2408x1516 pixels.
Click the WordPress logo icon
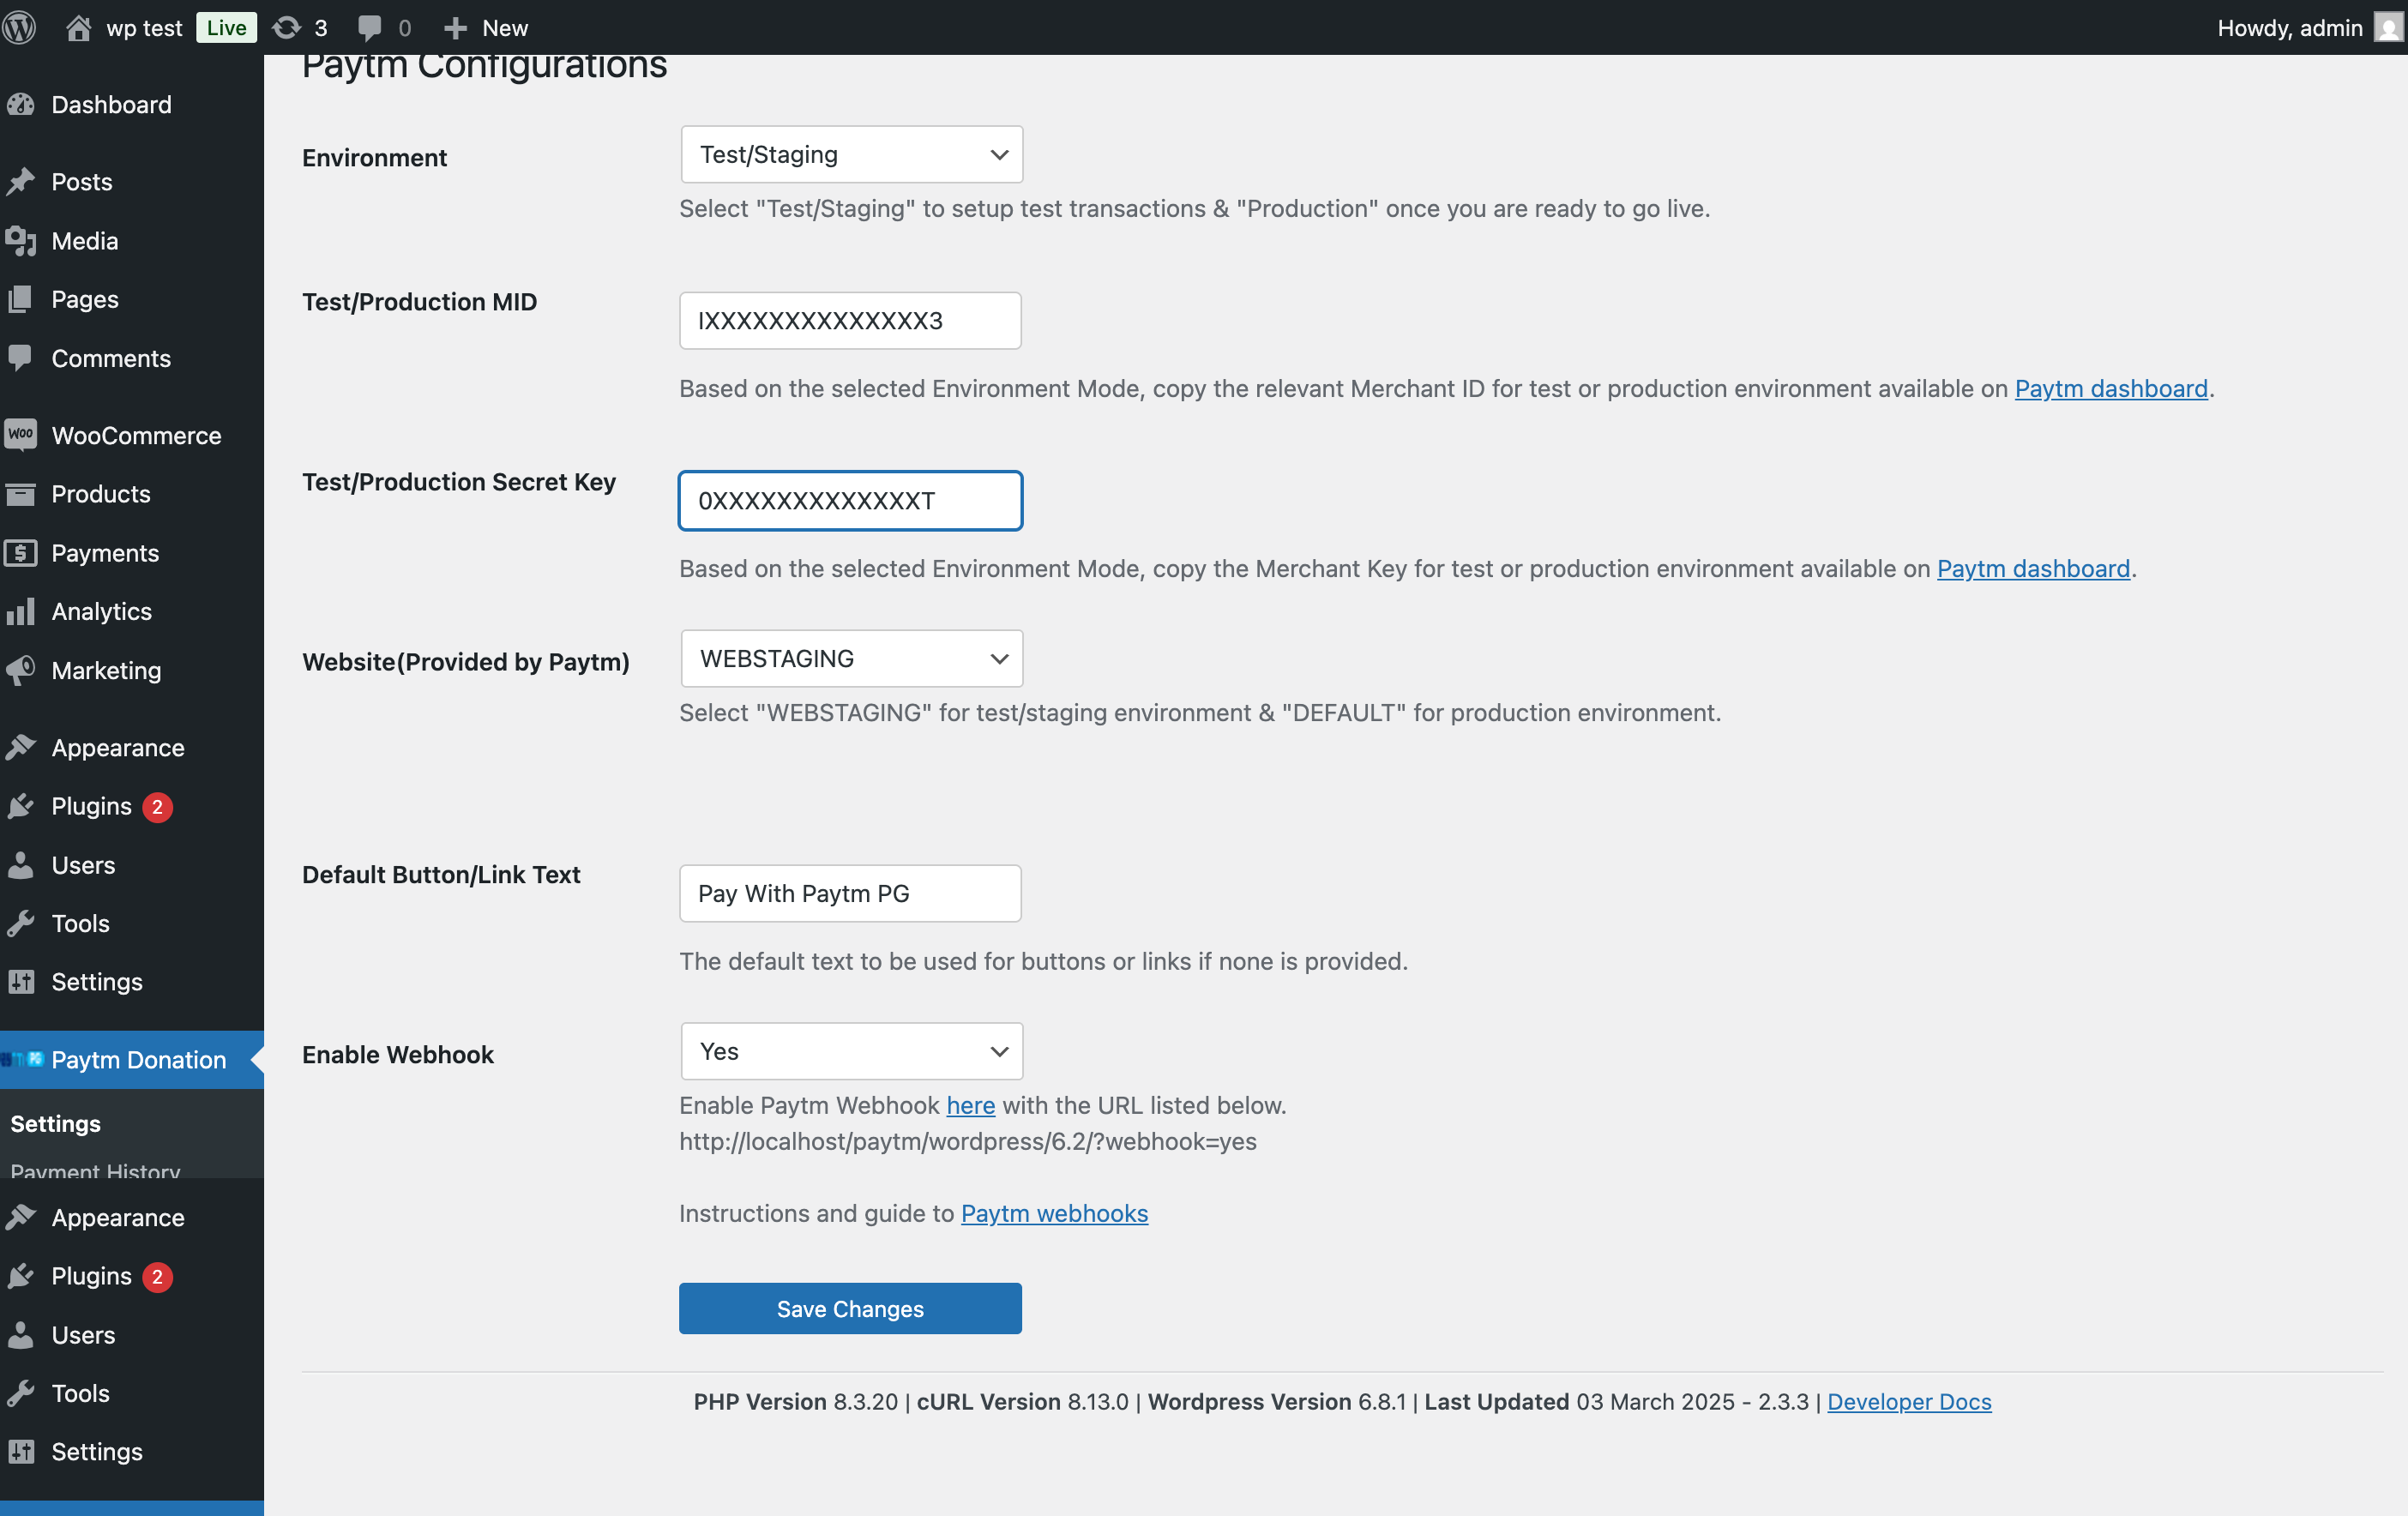[19, 27]
